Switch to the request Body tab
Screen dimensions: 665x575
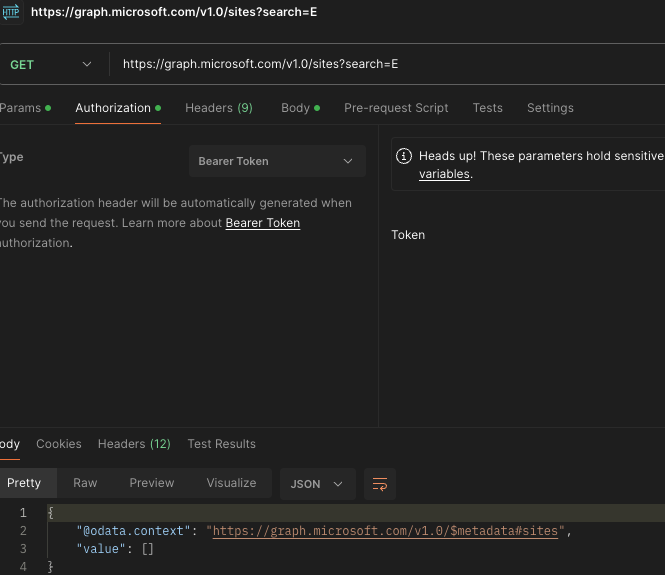(300, 108)
